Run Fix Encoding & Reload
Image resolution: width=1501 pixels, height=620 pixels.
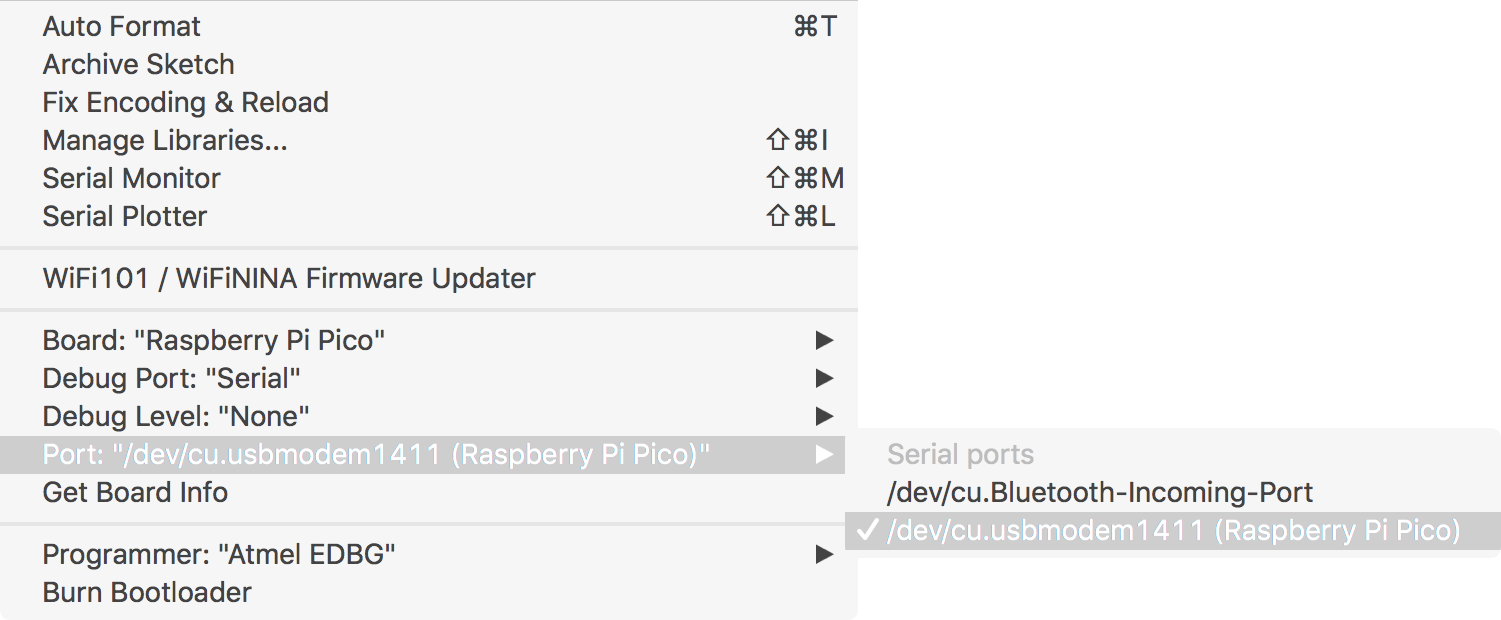(x=184, y=102)
